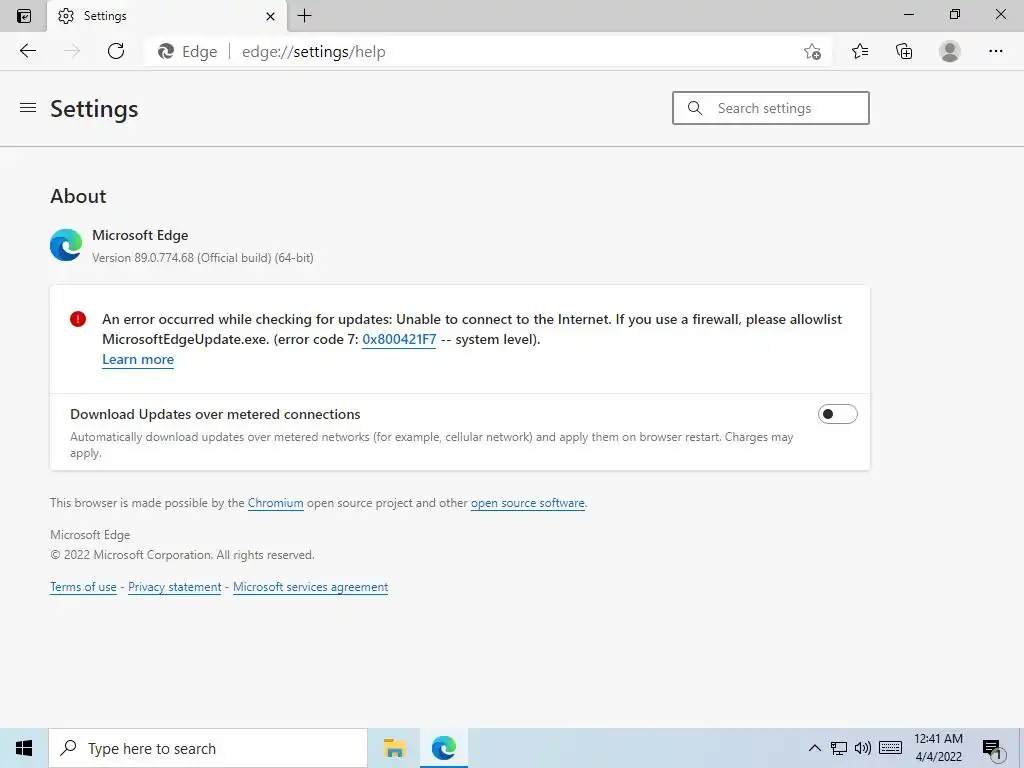The height and width of the screenshot is (768, 1024).
Task: Click the Search settings field
Action: [771, 108]
